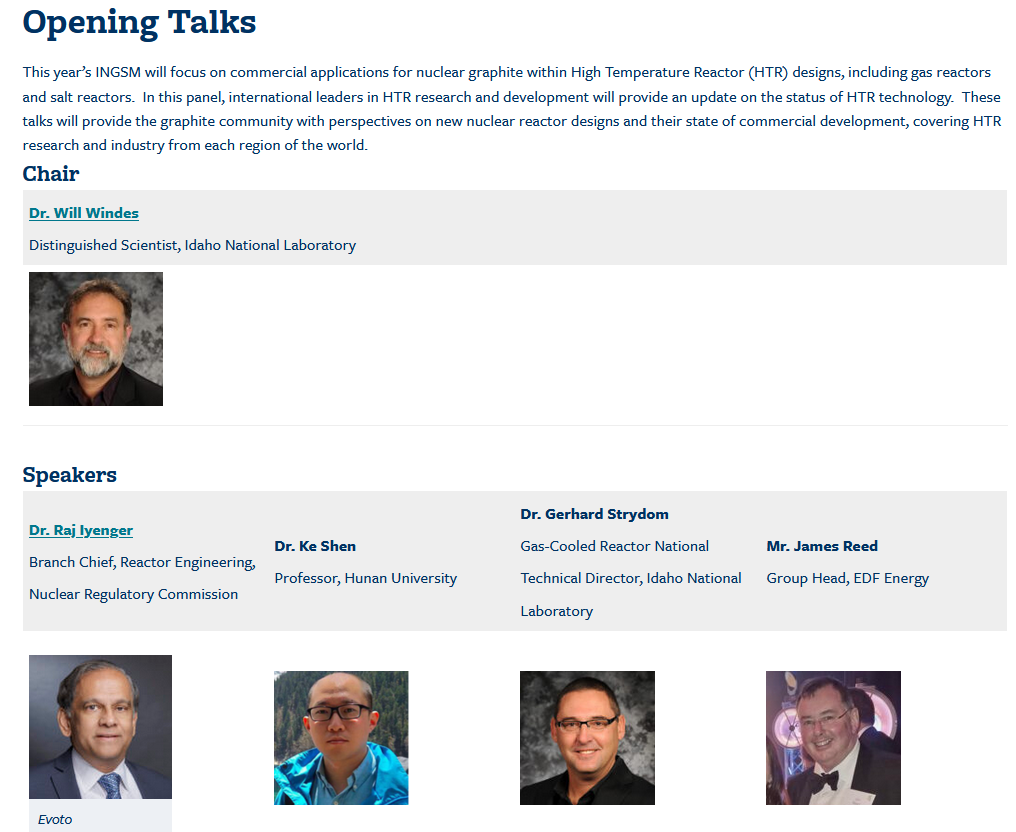Click Dr. Raj Iyenger's portrait photo
The height and width of the screenshot is (832, 1016).
click(x=100, y=727)
